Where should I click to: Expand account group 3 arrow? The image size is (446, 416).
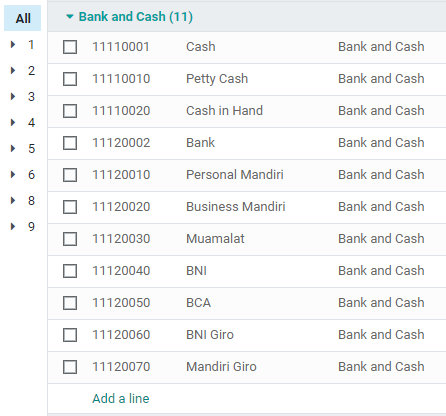[13, 96]
